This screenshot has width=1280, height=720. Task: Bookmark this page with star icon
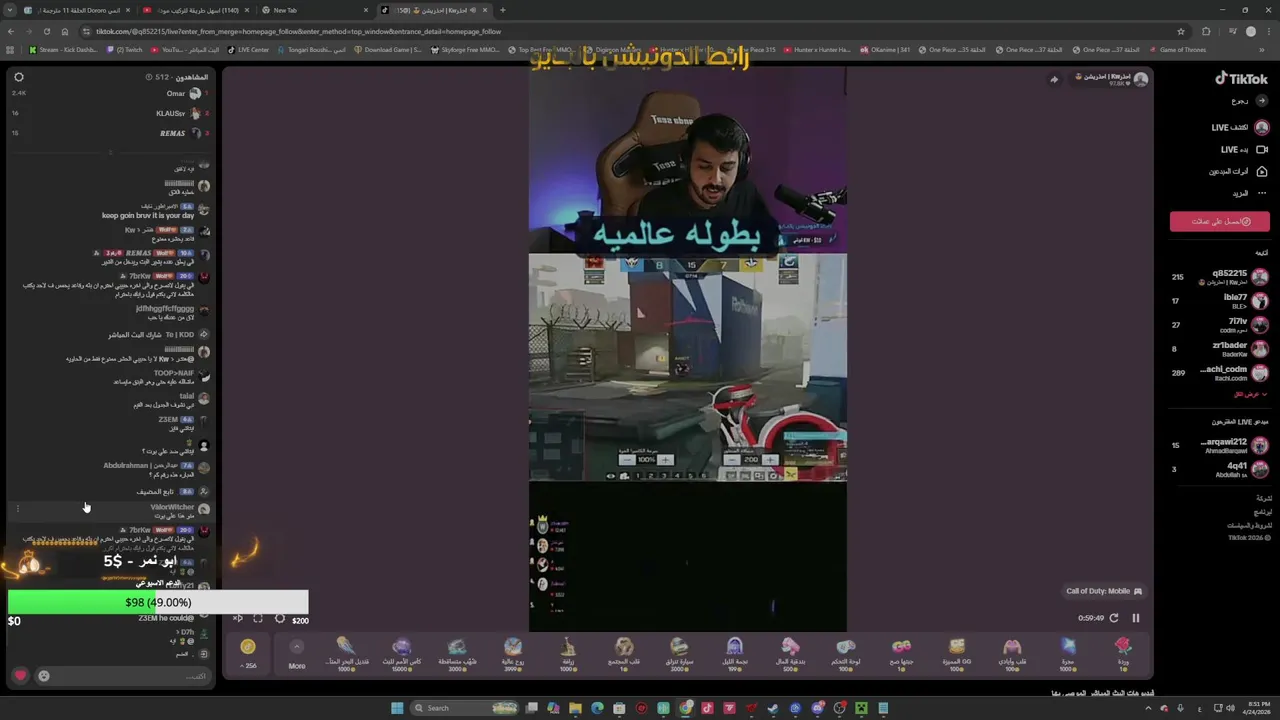point(1181,31)
